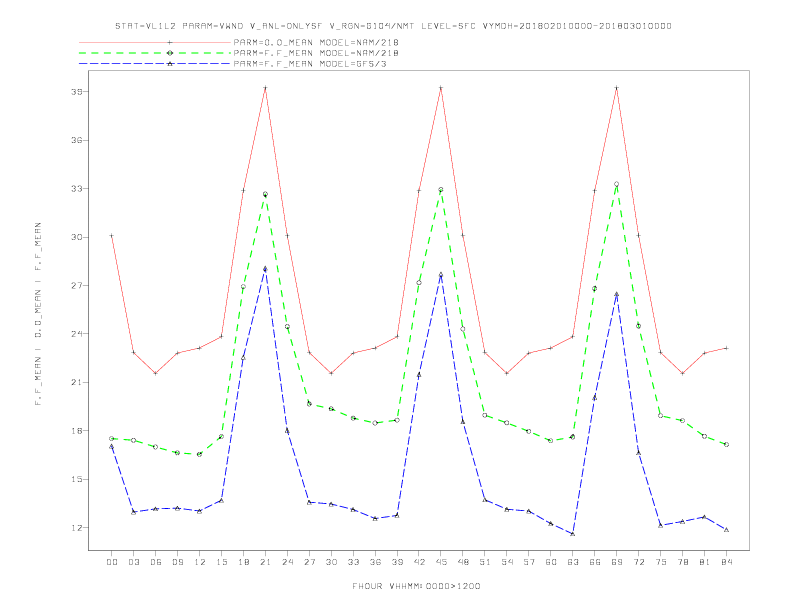
Task: Click x-axis tick label 33
Action: point(353,562)
